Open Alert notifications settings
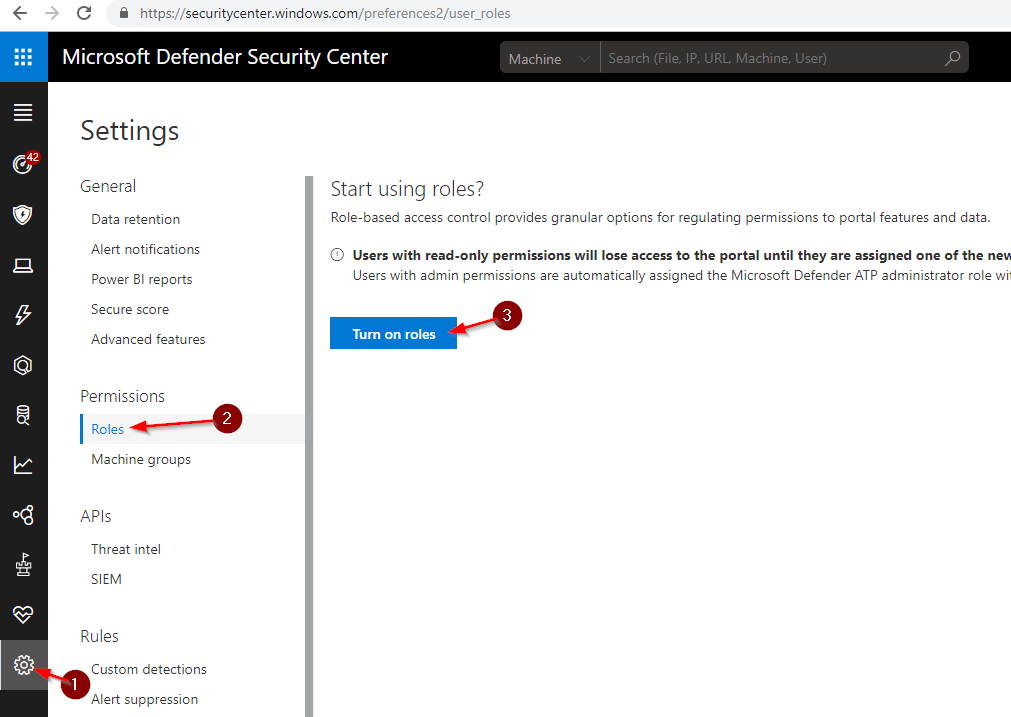The image size is (1011, 717). pyautogui.click(x=146, y=250)
